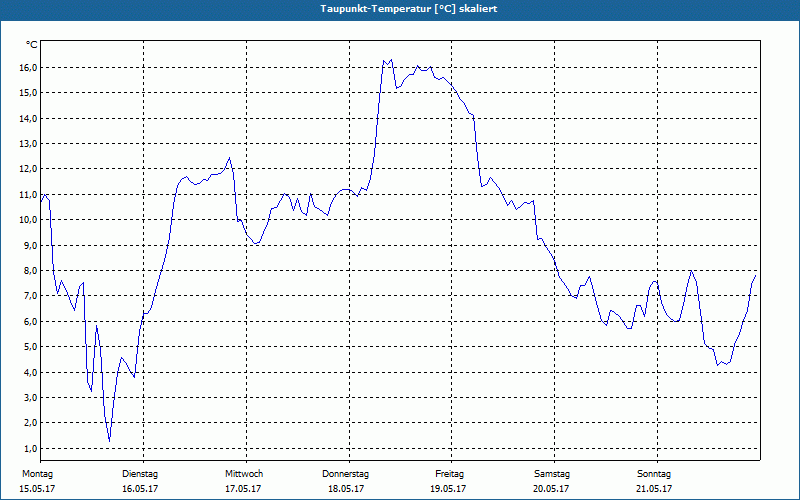Click the 5,0 y-axis value
800x500 pixels.
click(30, 347)
